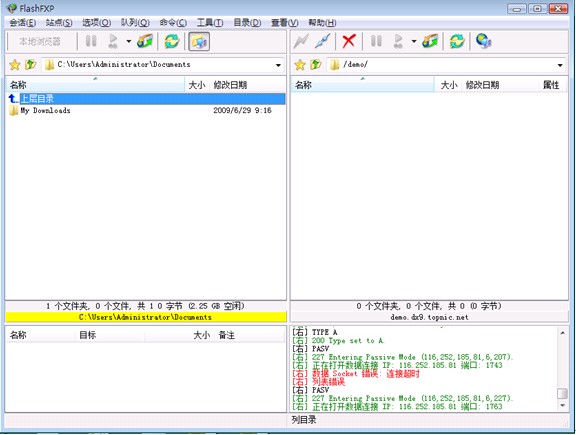The width and height of the screenshot is (576, 435).
Task: Open the 选项(O) menu
Action: [x=97, y=23]
